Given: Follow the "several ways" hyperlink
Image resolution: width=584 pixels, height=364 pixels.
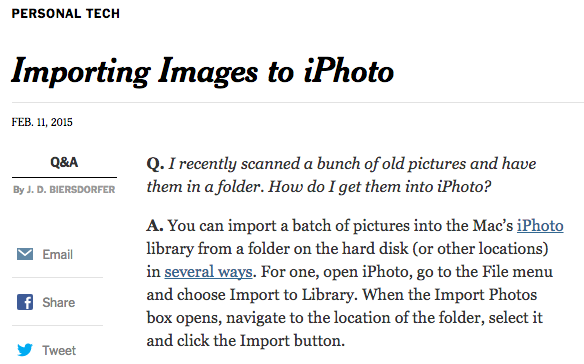Looking at the screenshot, I should [209, 272].
